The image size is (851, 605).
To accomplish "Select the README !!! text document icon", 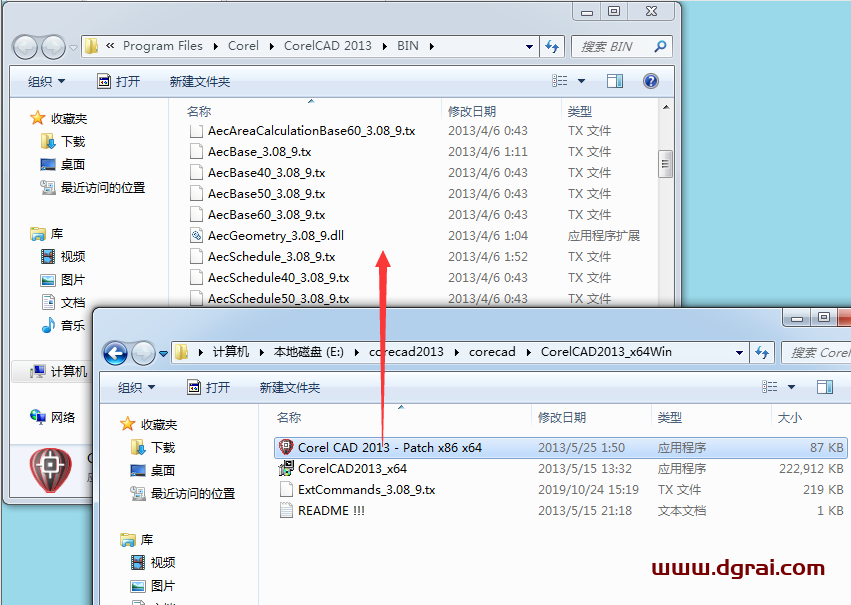I will [x=285, y=511].
